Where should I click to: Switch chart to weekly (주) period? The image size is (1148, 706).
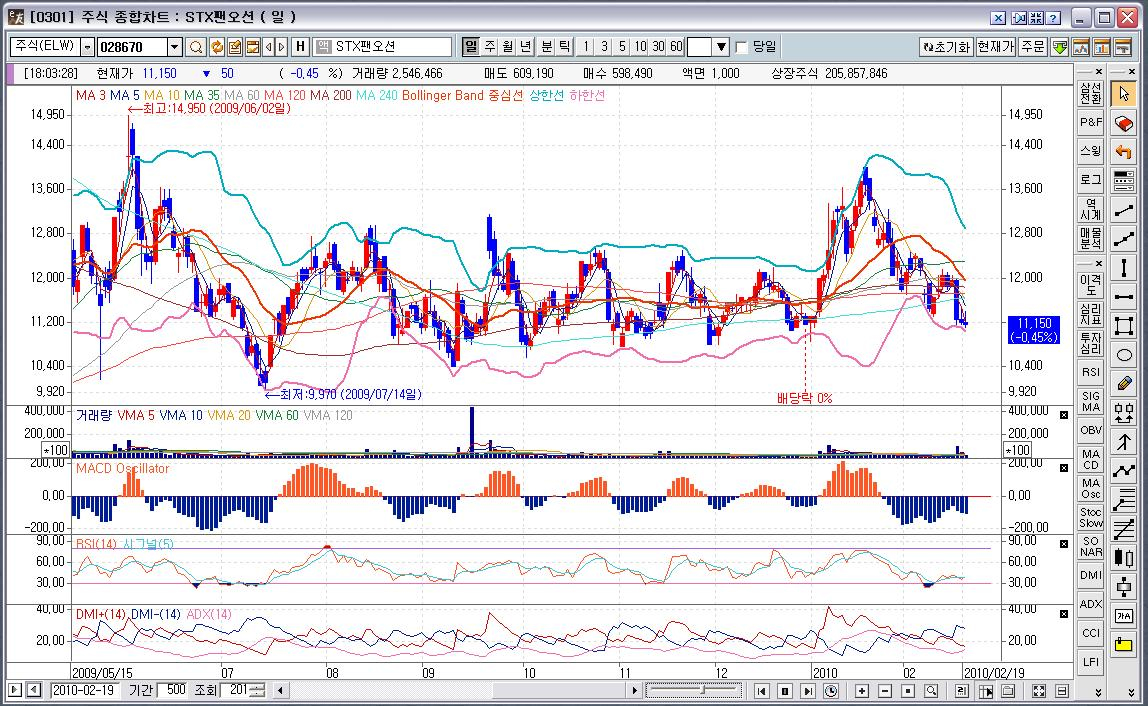click(490, 47)
